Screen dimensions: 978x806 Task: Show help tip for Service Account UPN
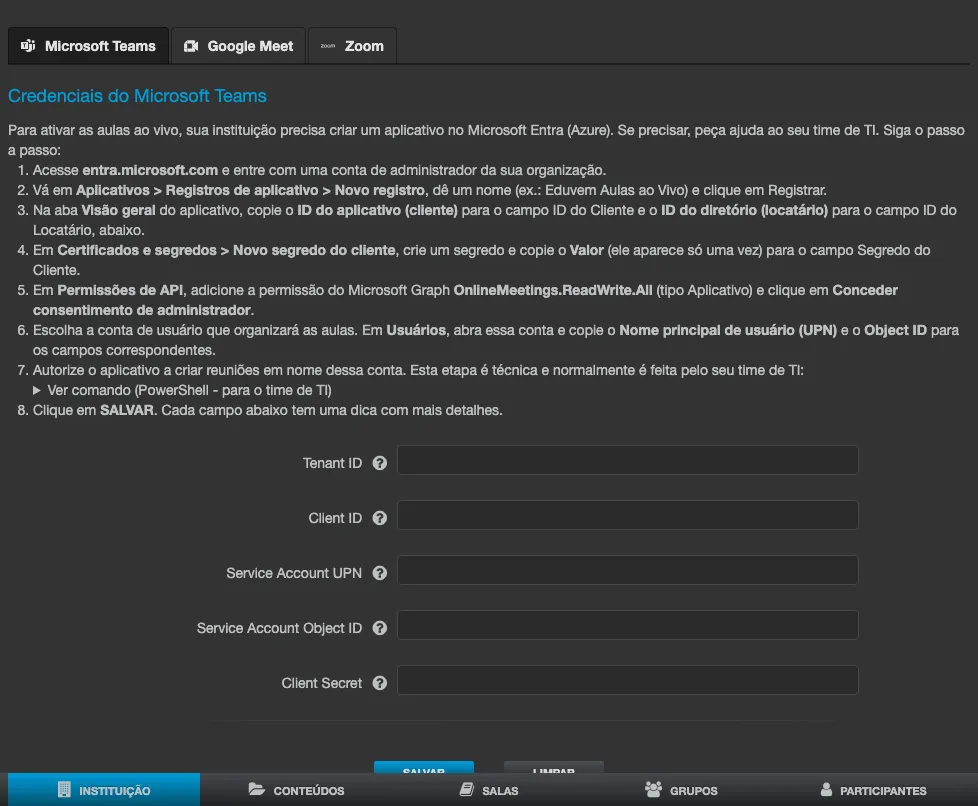[380, 573]
